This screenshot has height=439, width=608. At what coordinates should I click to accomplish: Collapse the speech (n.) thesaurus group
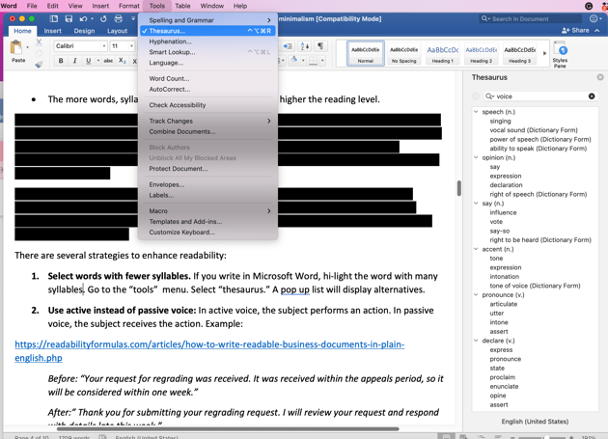tap(476, 112)
